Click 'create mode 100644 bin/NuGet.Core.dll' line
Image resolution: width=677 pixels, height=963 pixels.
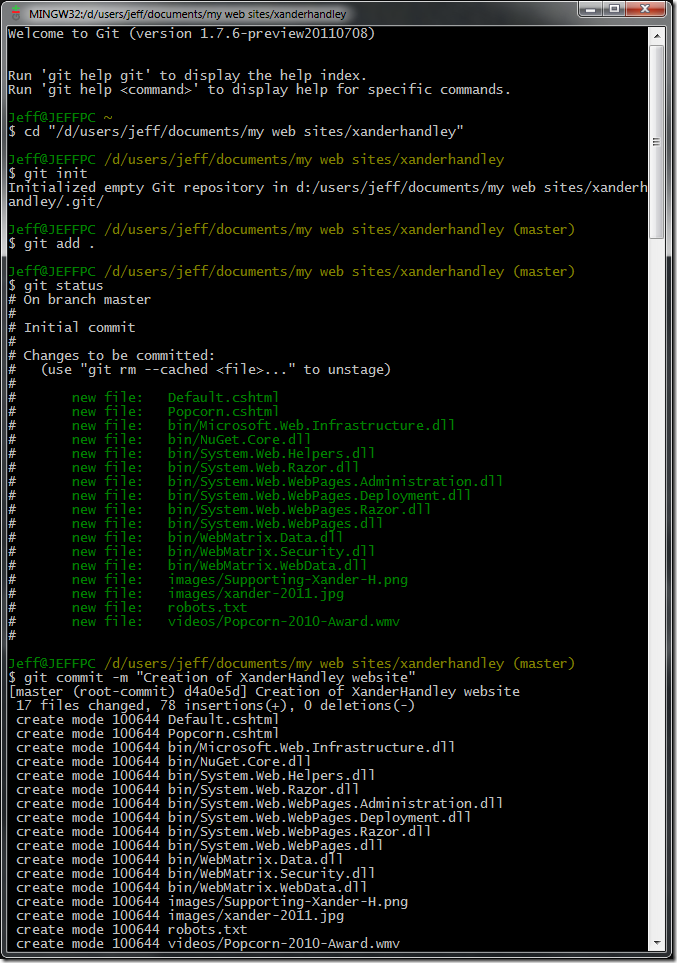click(x=163, y=762)
